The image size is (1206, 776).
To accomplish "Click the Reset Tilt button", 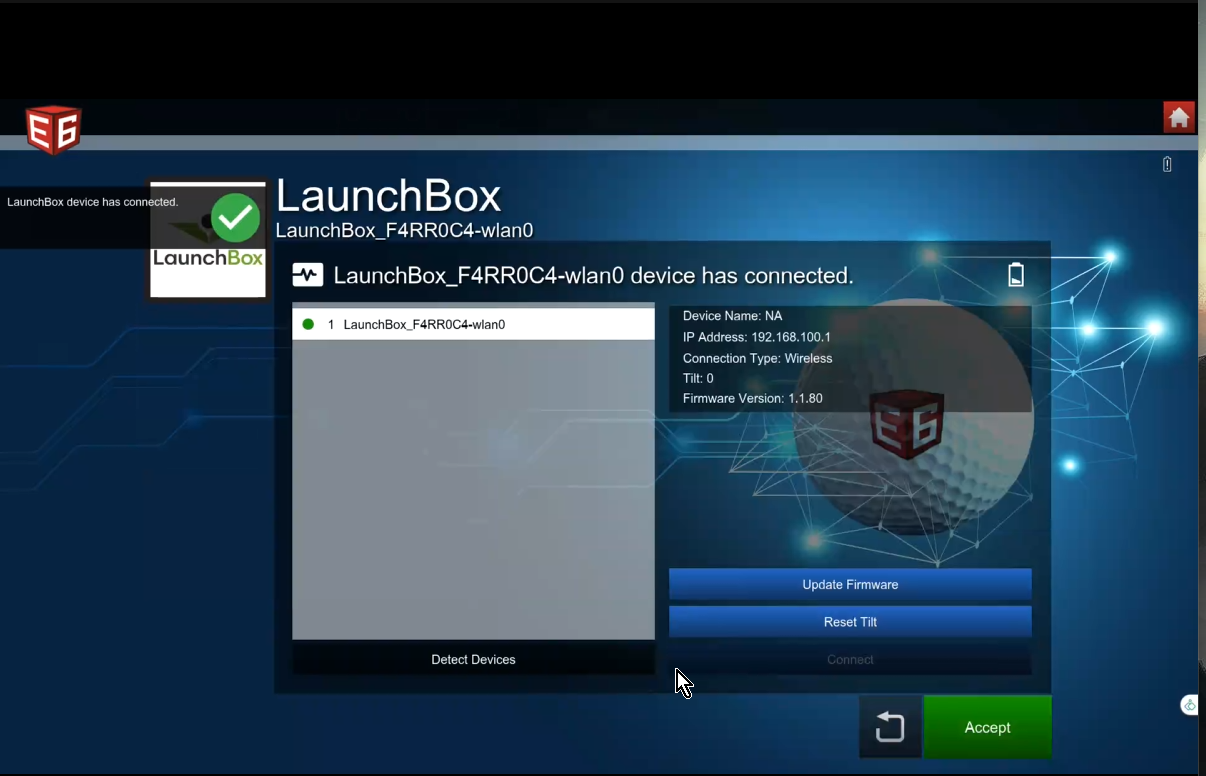I will pyautogui.click(x=850, y=622).
